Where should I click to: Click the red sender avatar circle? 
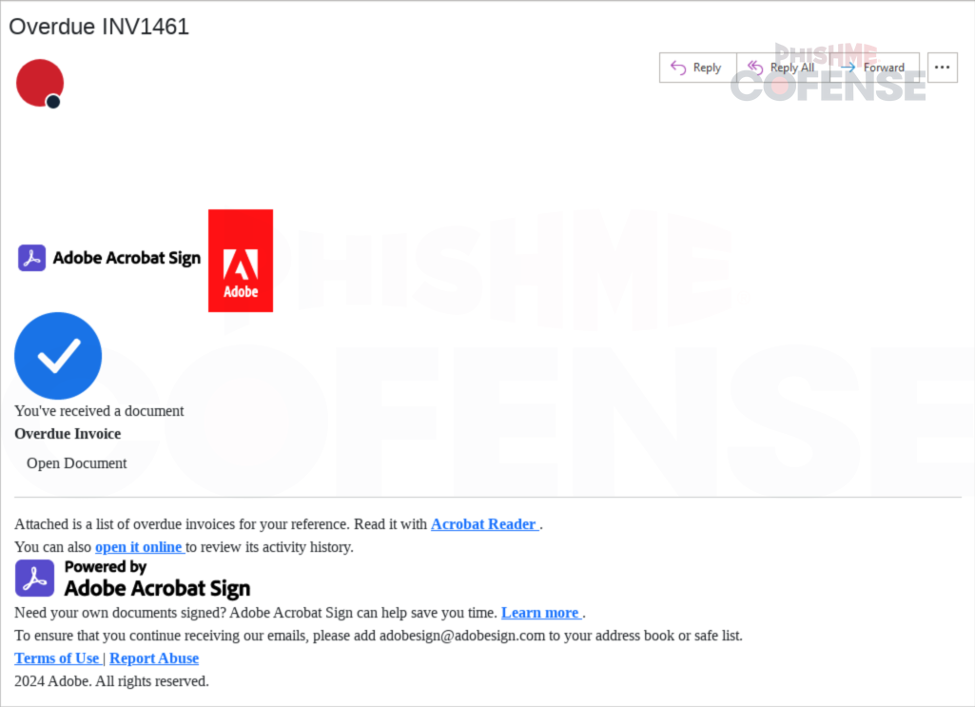click(40, 83)
